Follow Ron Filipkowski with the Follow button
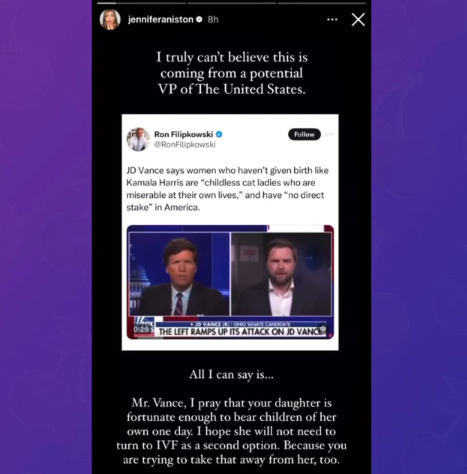467x474 pixels. 304,134
